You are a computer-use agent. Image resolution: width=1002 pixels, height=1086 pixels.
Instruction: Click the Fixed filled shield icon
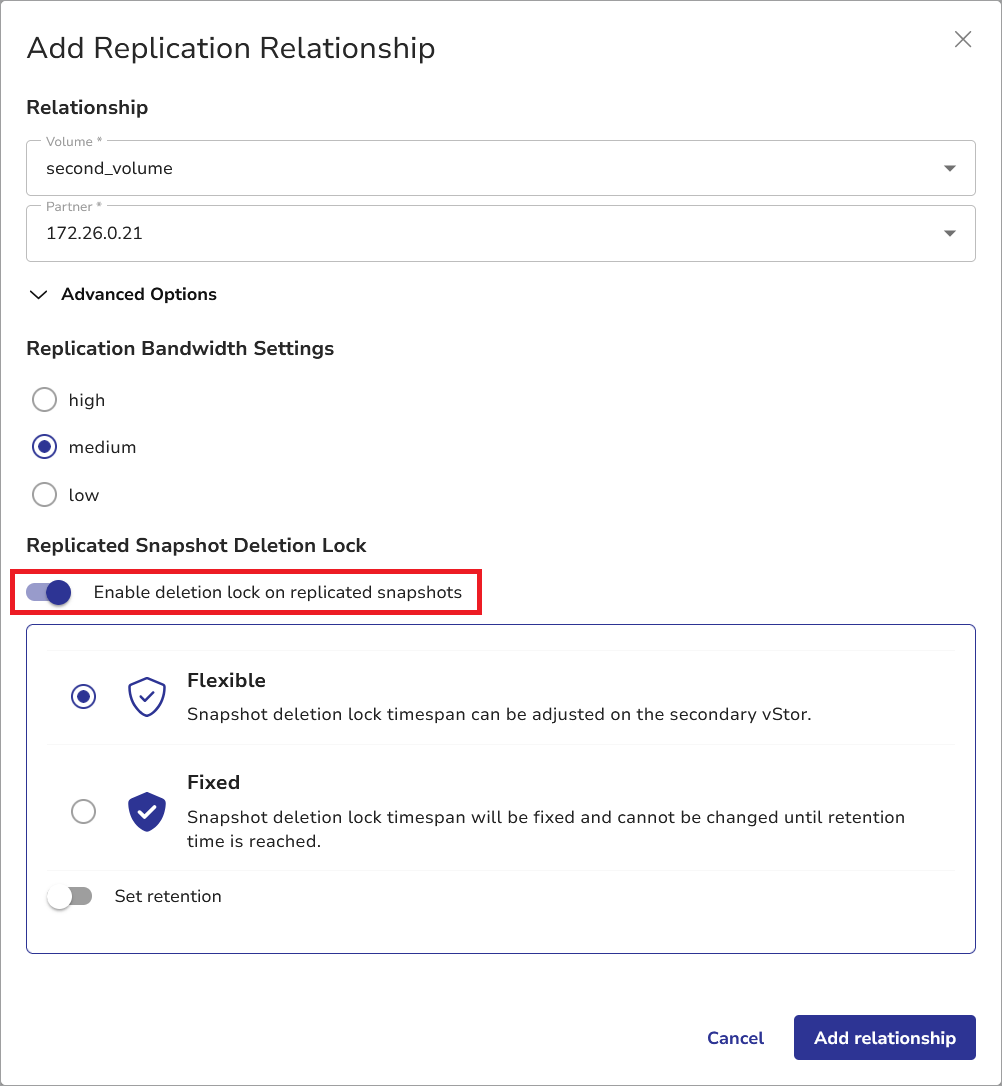tap(147, 811)
